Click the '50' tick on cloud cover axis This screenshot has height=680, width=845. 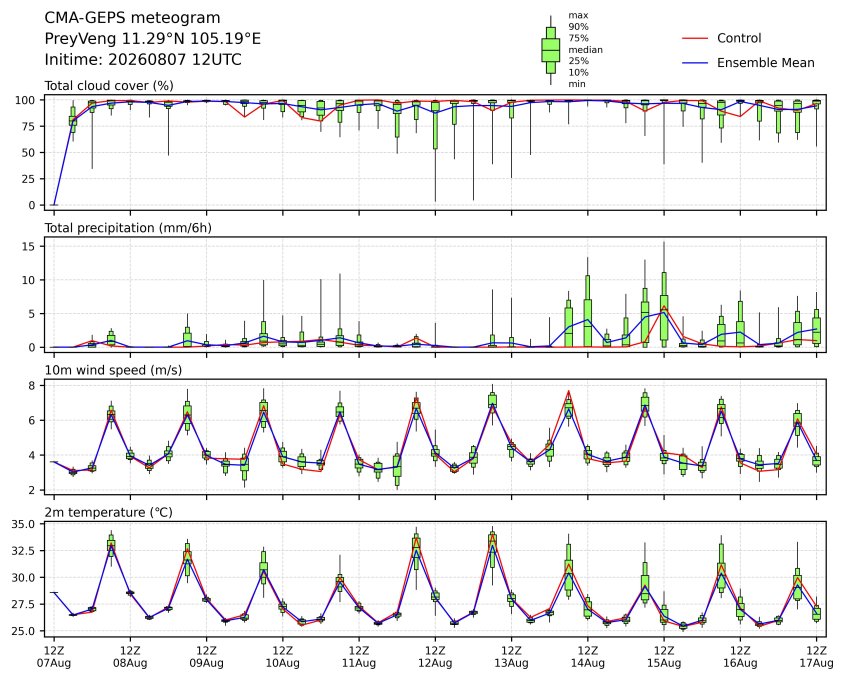pyautogui.click(x=29, y=152)
